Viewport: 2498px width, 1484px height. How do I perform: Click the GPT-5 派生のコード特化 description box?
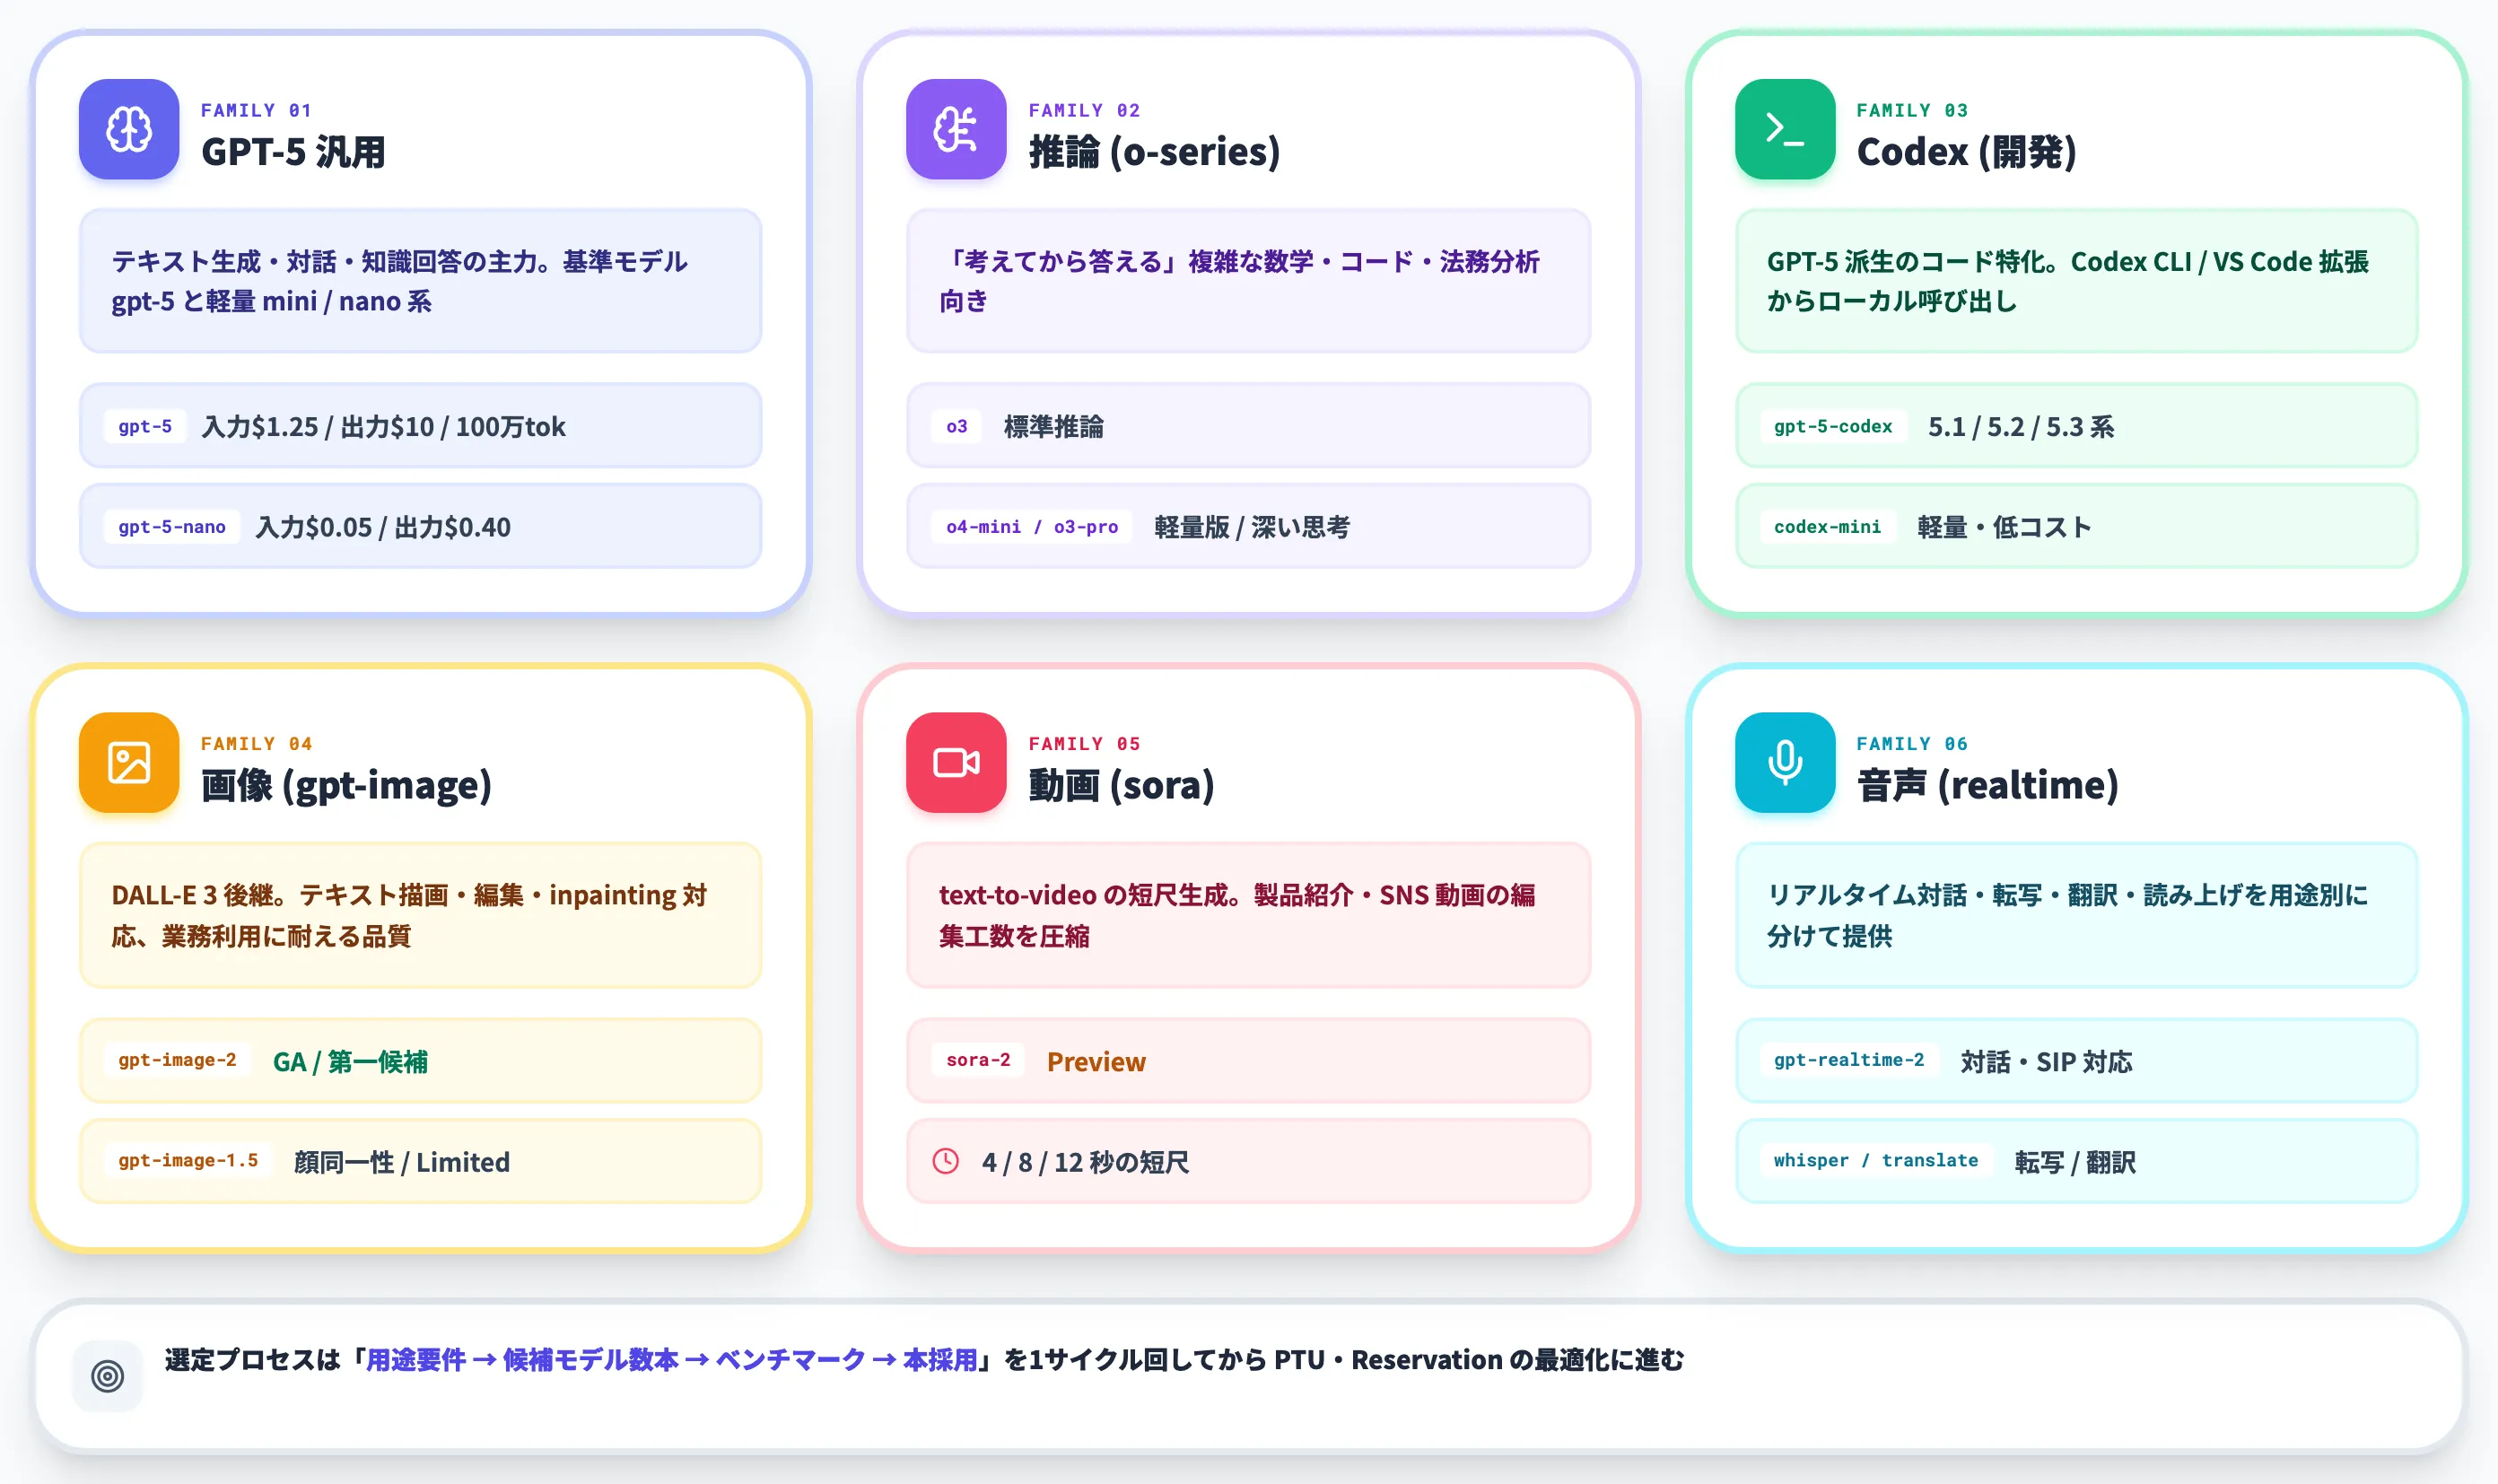click(2076, 281)
